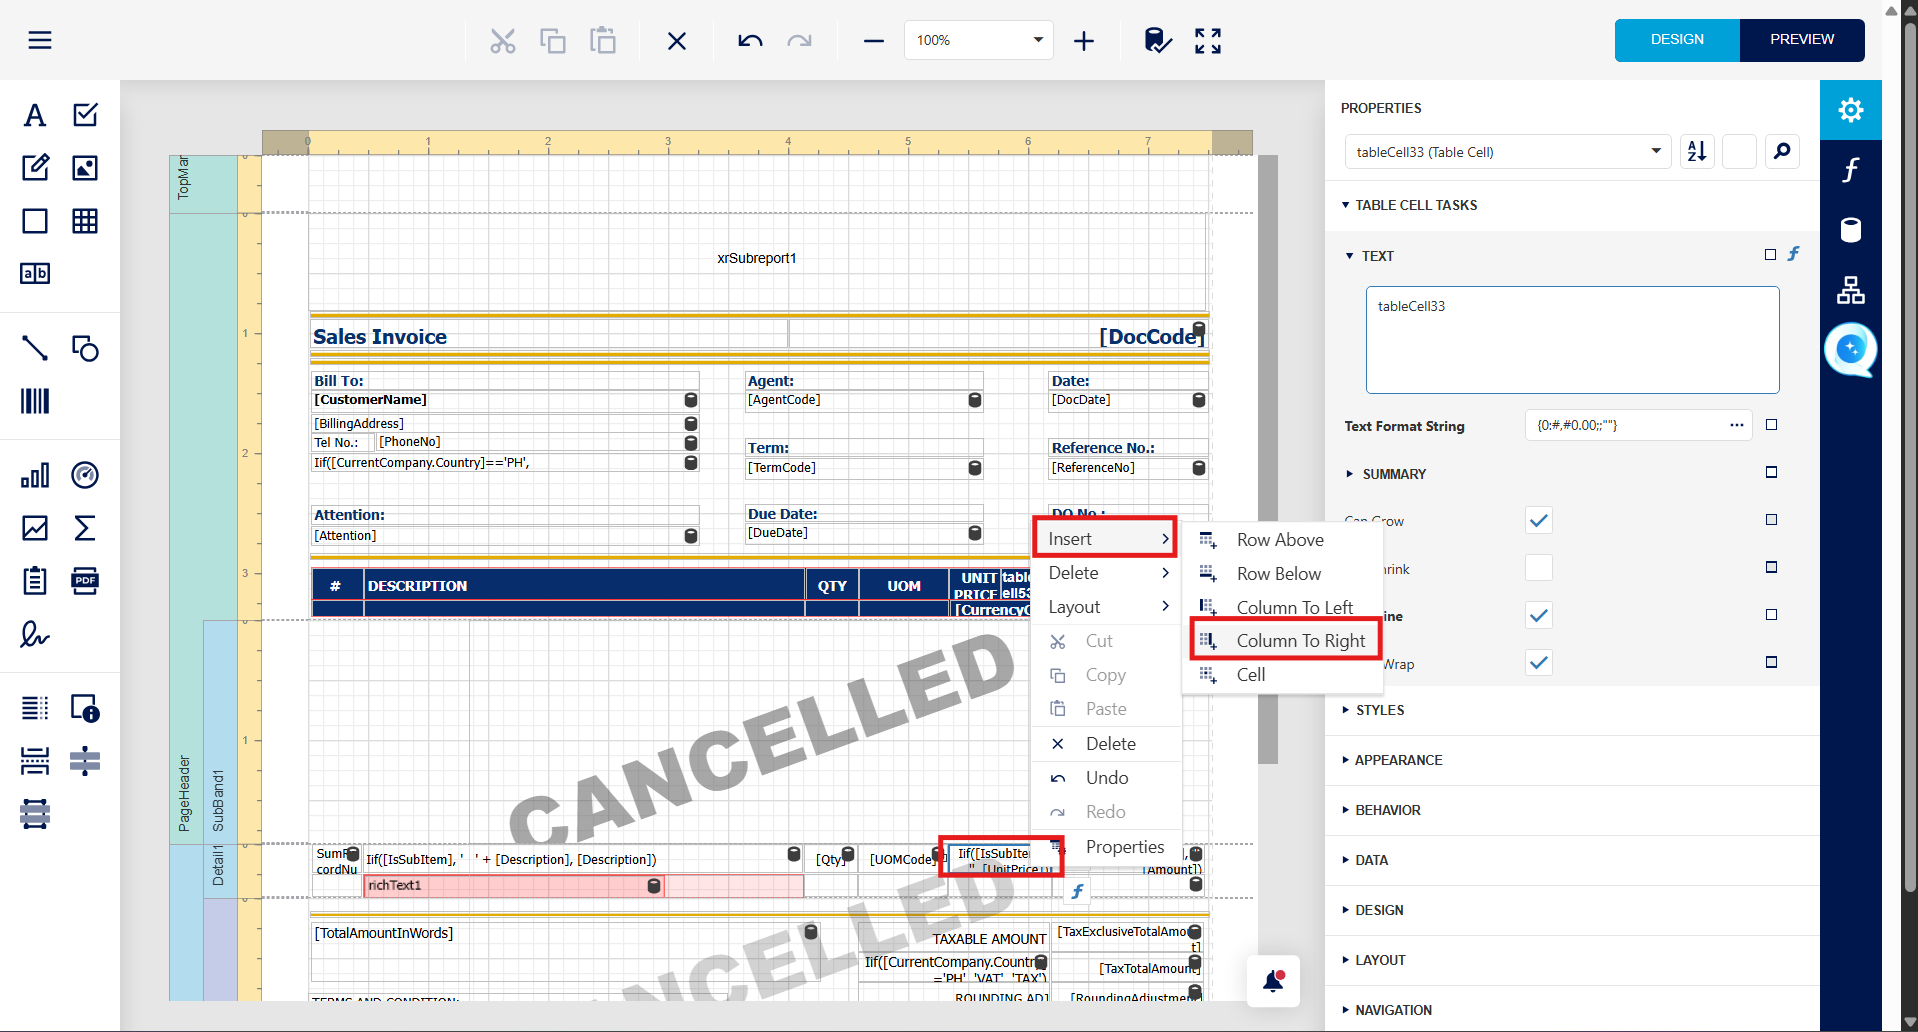Search properties with the magnifier icon

[x=1782, y=151]
